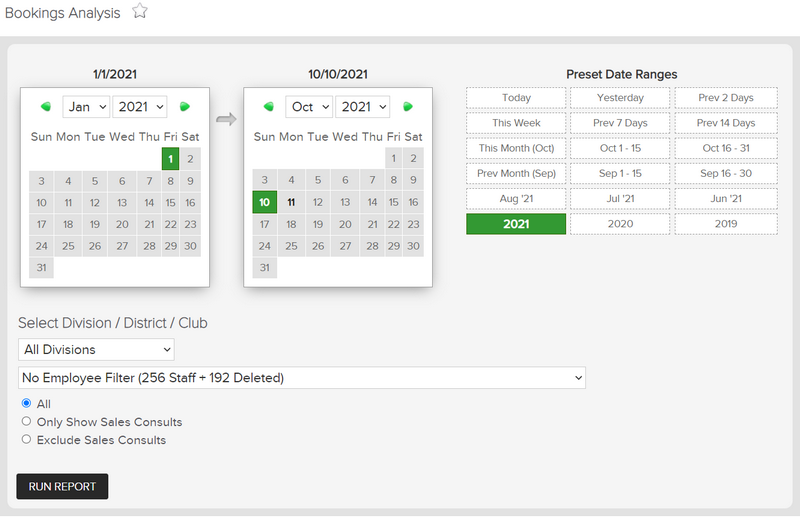800x517 pixels.
Task: Pick the 2019 year preset
Action: [726, 224]
